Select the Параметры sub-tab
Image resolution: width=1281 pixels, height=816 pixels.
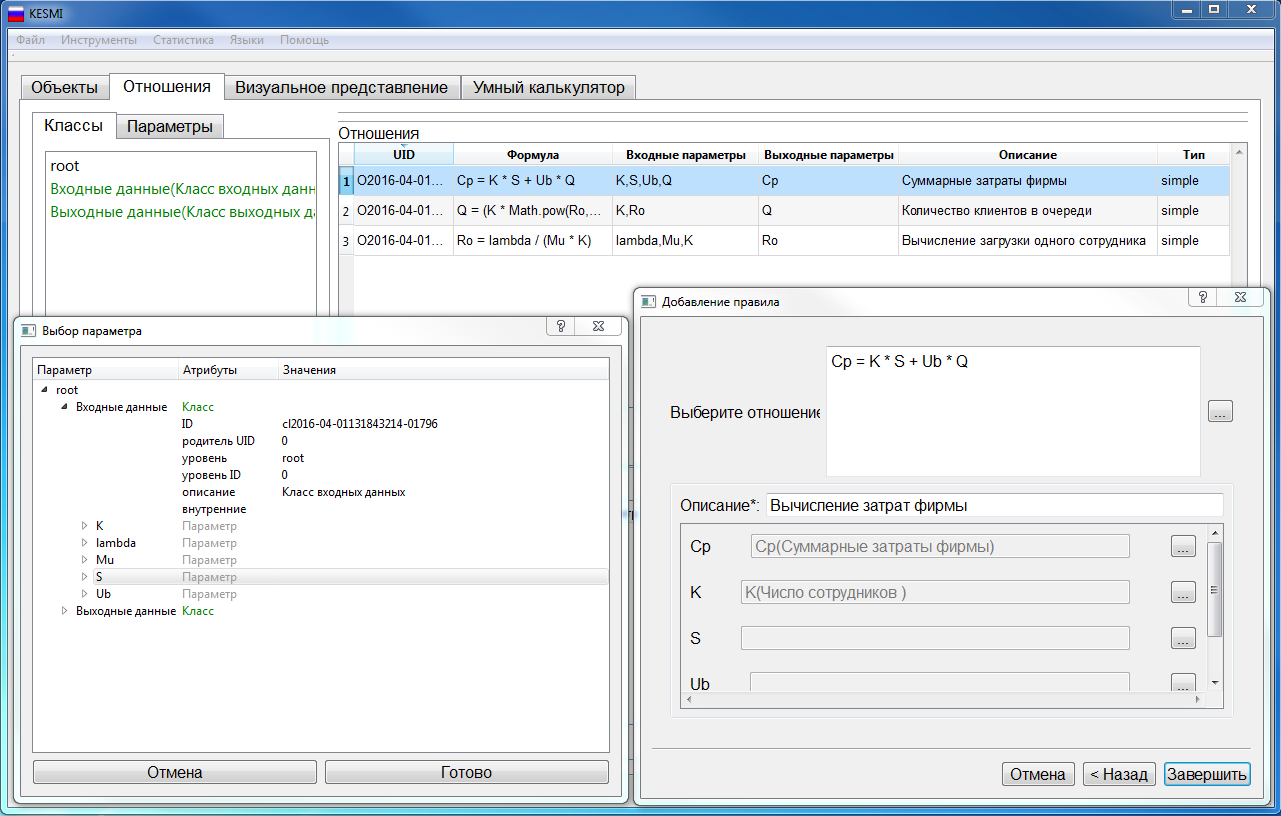170,127
